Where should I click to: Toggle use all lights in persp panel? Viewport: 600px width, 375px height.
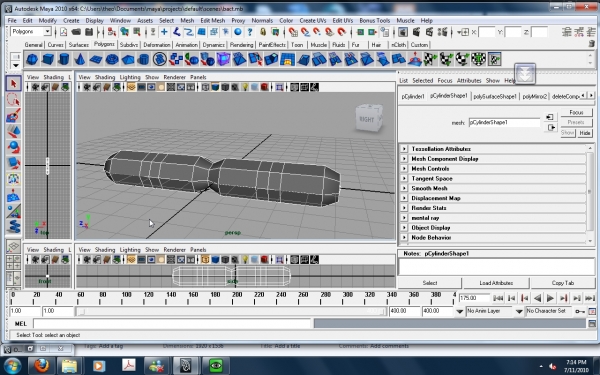pyautogui.click(x=245, y=87)
